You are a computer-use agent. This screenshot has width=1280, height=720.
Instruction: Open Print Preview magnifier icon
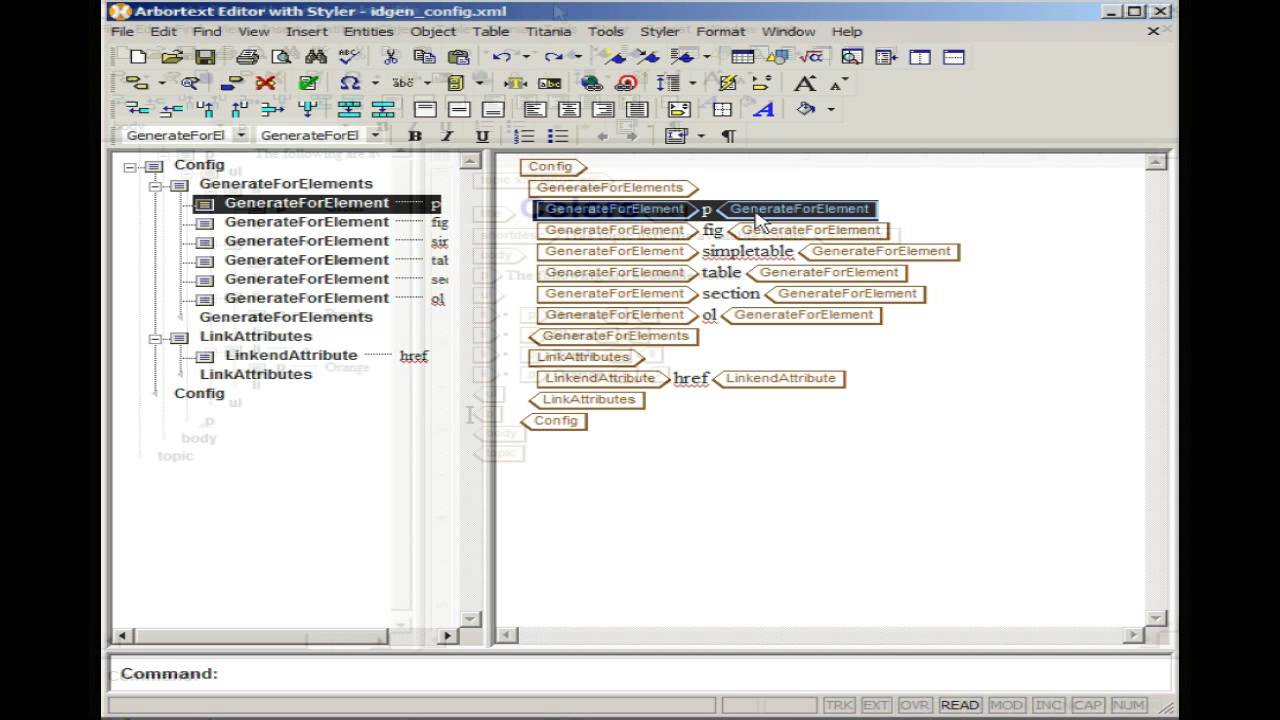click(x=281, y=57)
